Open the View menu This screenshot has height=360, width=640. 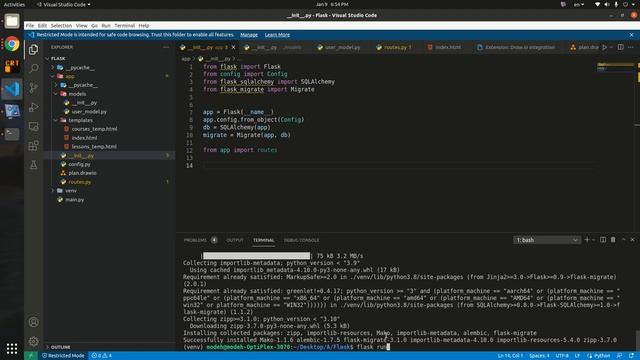pos(81,25)
